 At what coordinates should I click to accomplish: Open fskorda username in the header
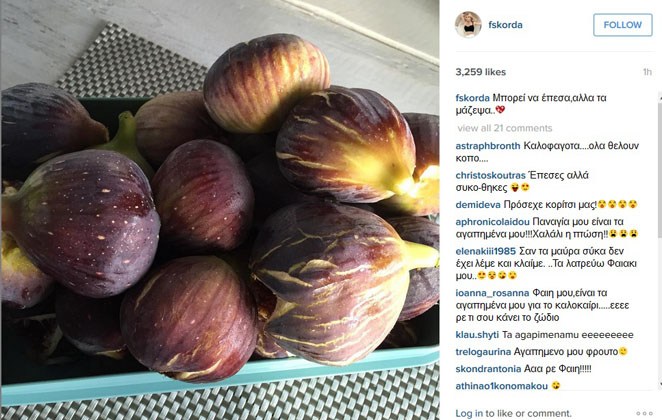pyautogui.click(x=505, y=25)
